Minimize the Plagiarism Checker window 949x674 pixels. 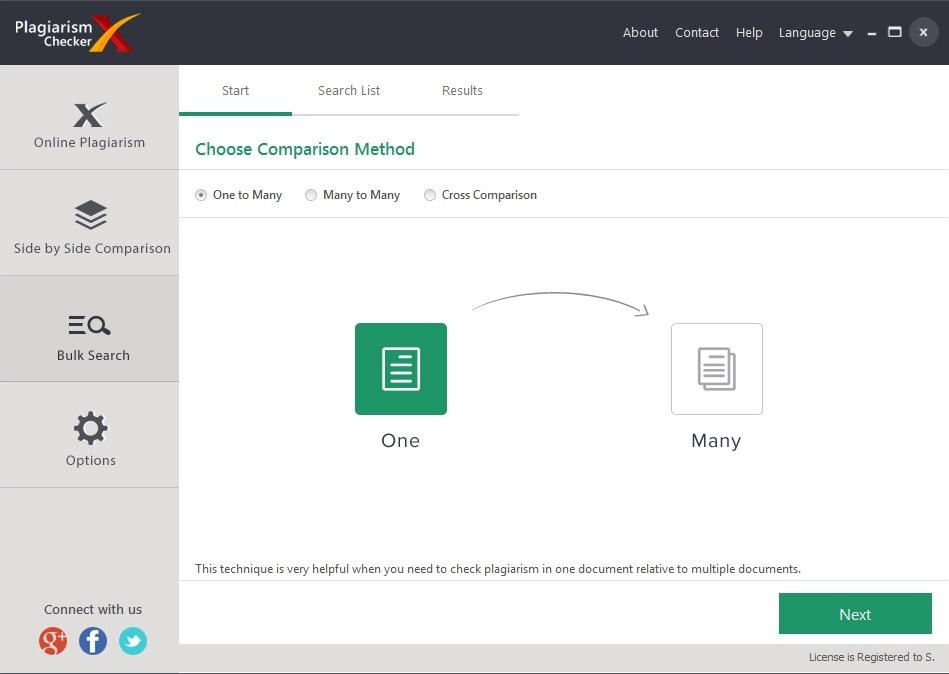872,33
